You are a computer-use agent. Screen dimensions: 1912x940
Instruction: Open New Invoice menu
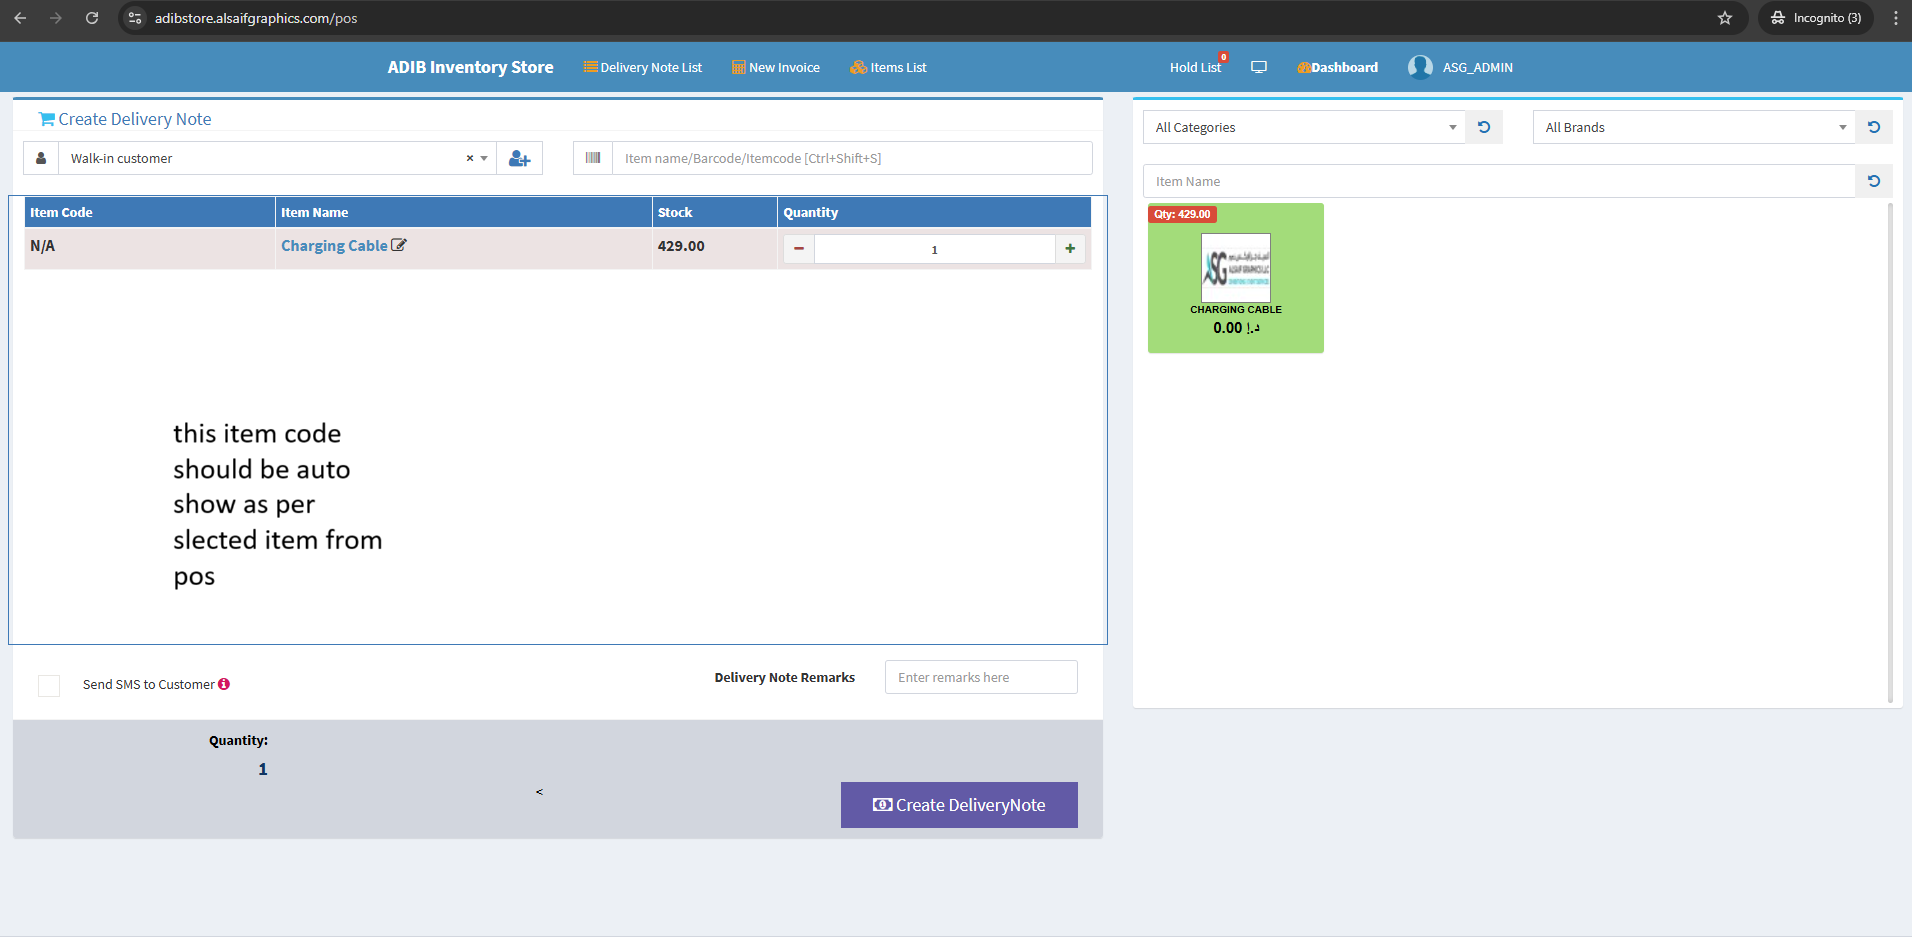click(x=776, y=67)
